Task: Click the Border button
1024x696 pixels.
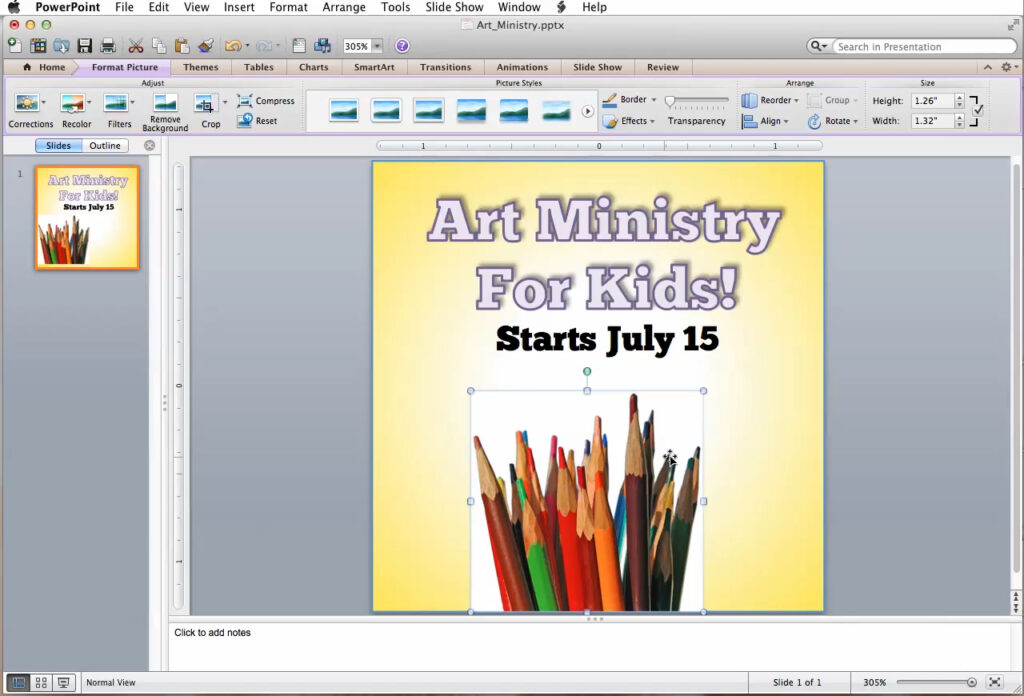Action: pos(630,100)
